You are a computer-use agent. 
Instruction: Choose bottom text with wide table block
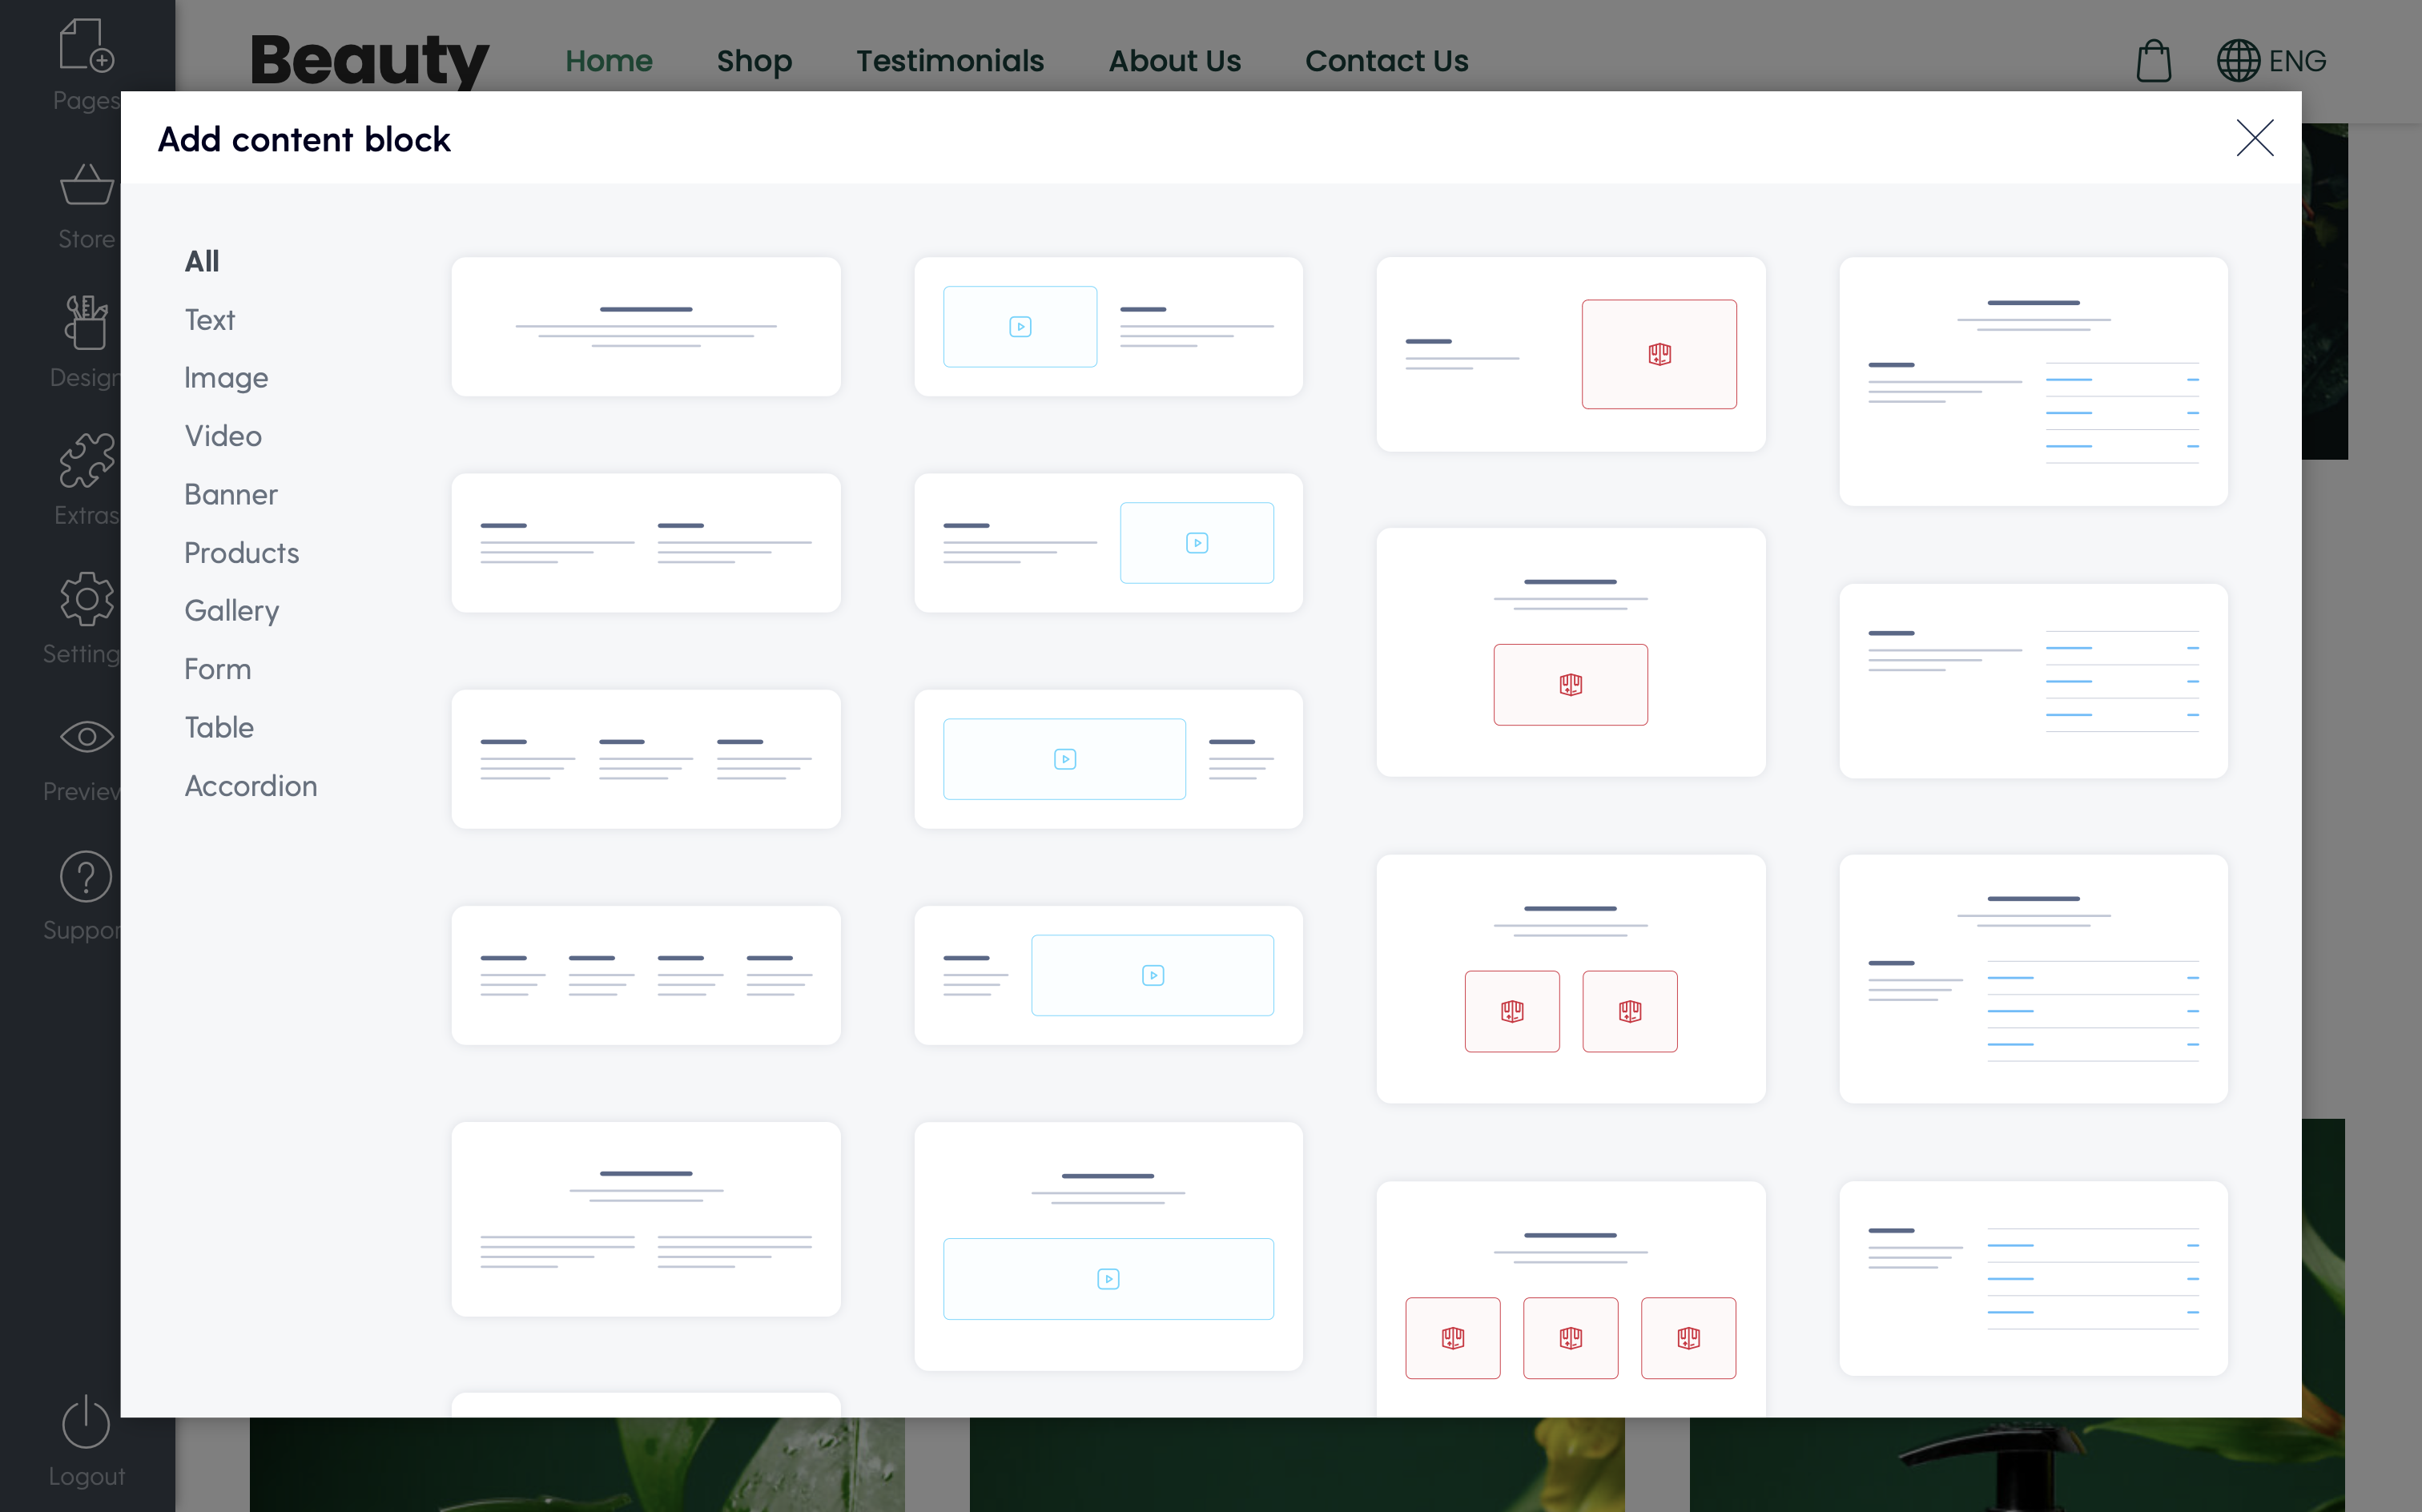point(2033,1278)
